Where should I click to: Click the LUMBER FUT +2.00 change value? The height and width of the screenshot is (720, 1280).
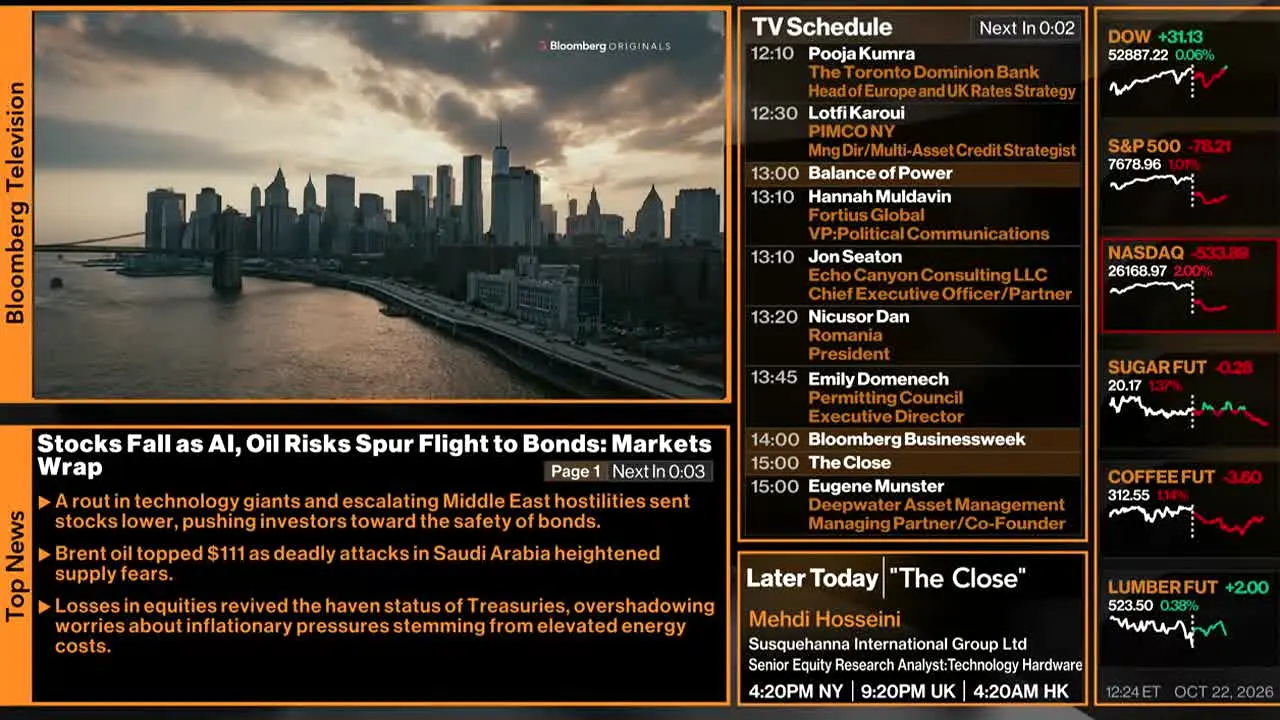[x=1246, y=587]
